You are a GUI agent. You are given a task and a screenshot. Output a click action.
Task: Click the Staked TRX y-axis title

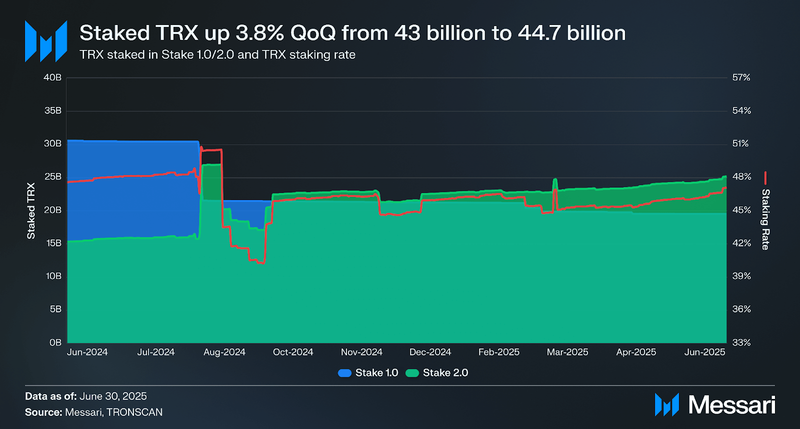(31, 211)
